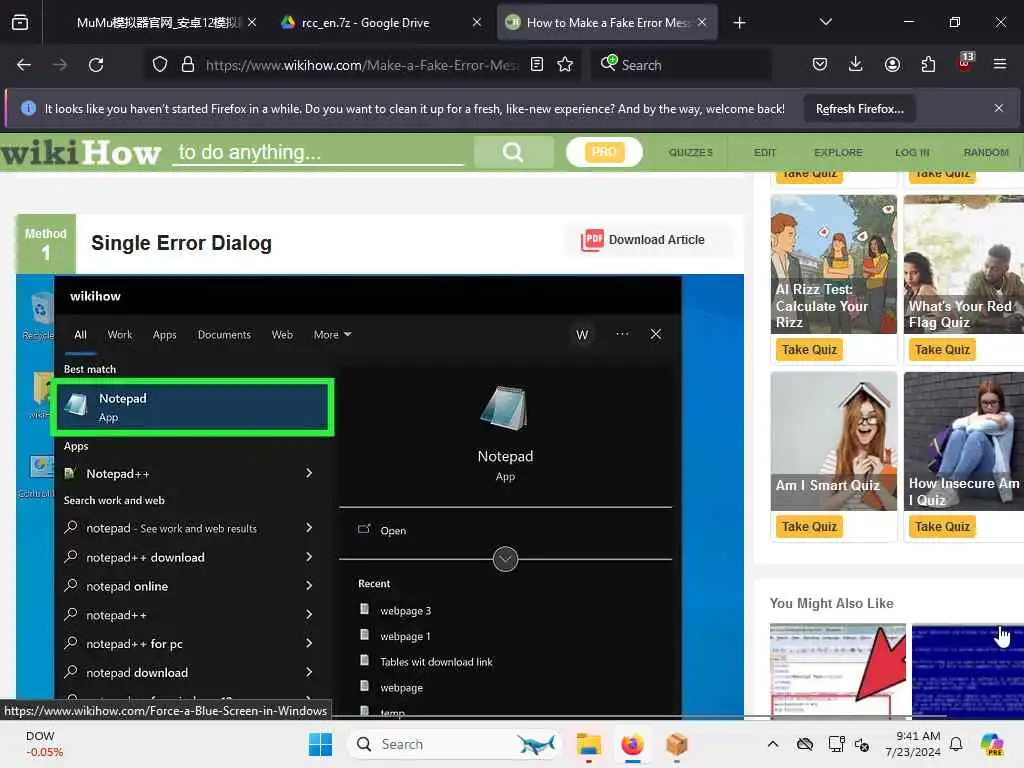Open File Explorer from the taskbar
The width and height of the screenshot is (1024, 768).
pyautogui.click(x=588, y=744)
